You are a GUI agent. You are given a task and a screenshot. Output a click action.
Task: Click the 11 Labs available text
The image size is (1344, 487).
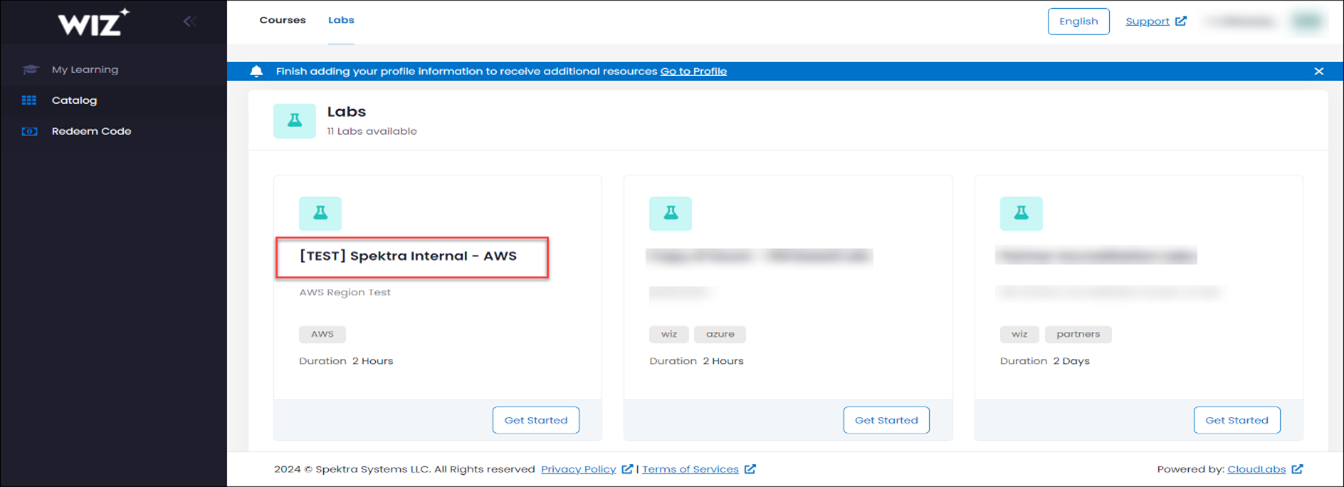point(372,131)
